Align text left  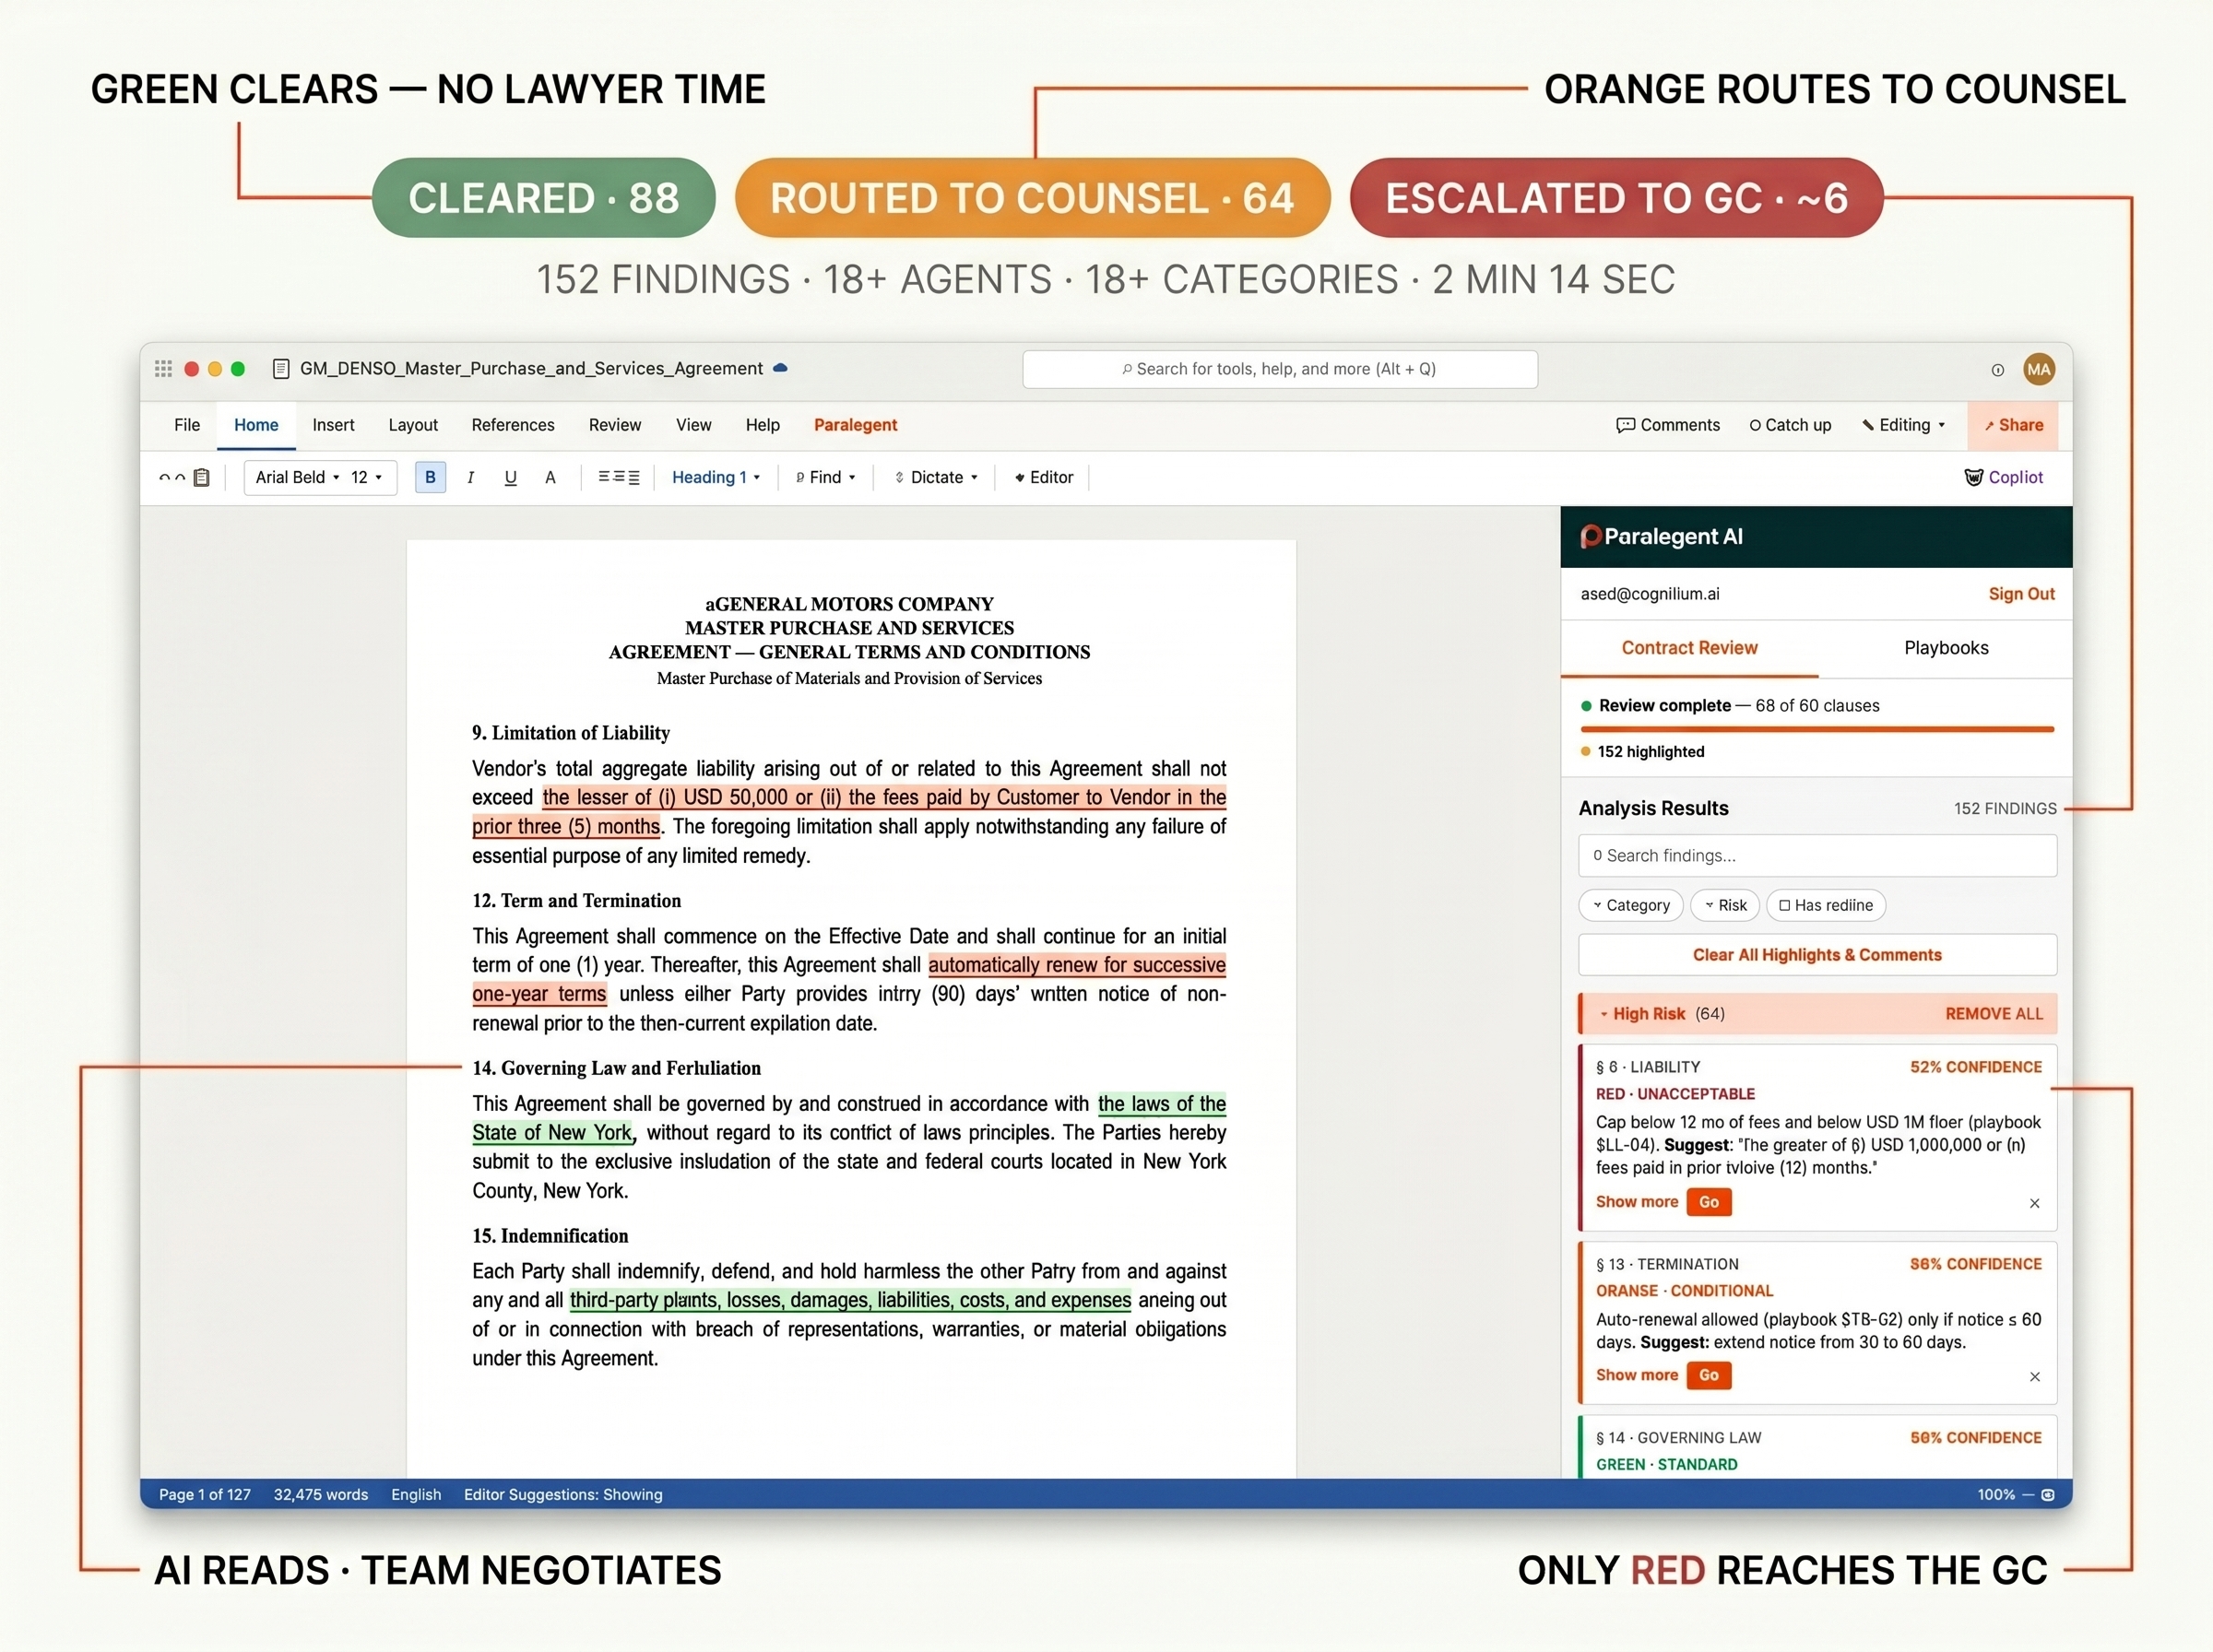tap(604, 477)
